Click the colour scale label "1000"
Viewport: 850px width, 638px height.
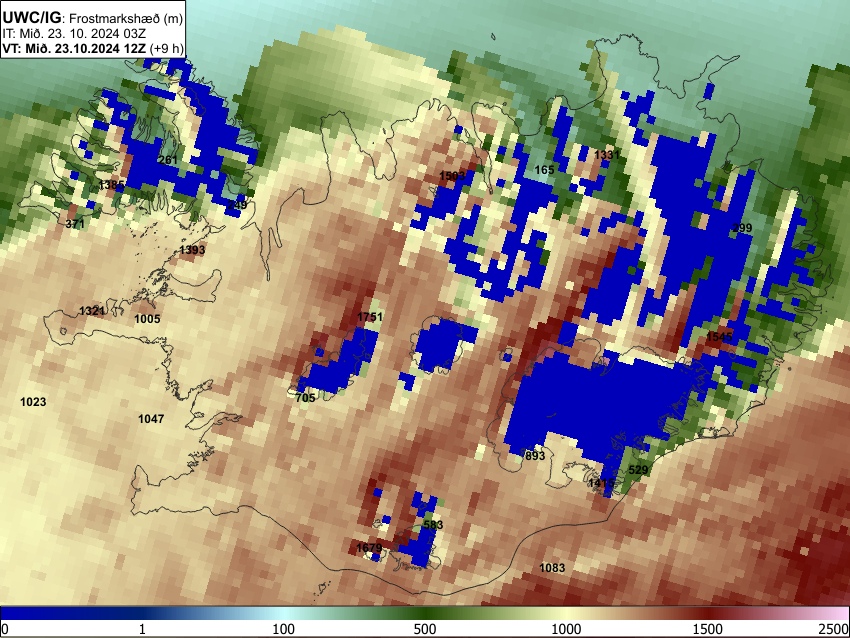[566, 629]
